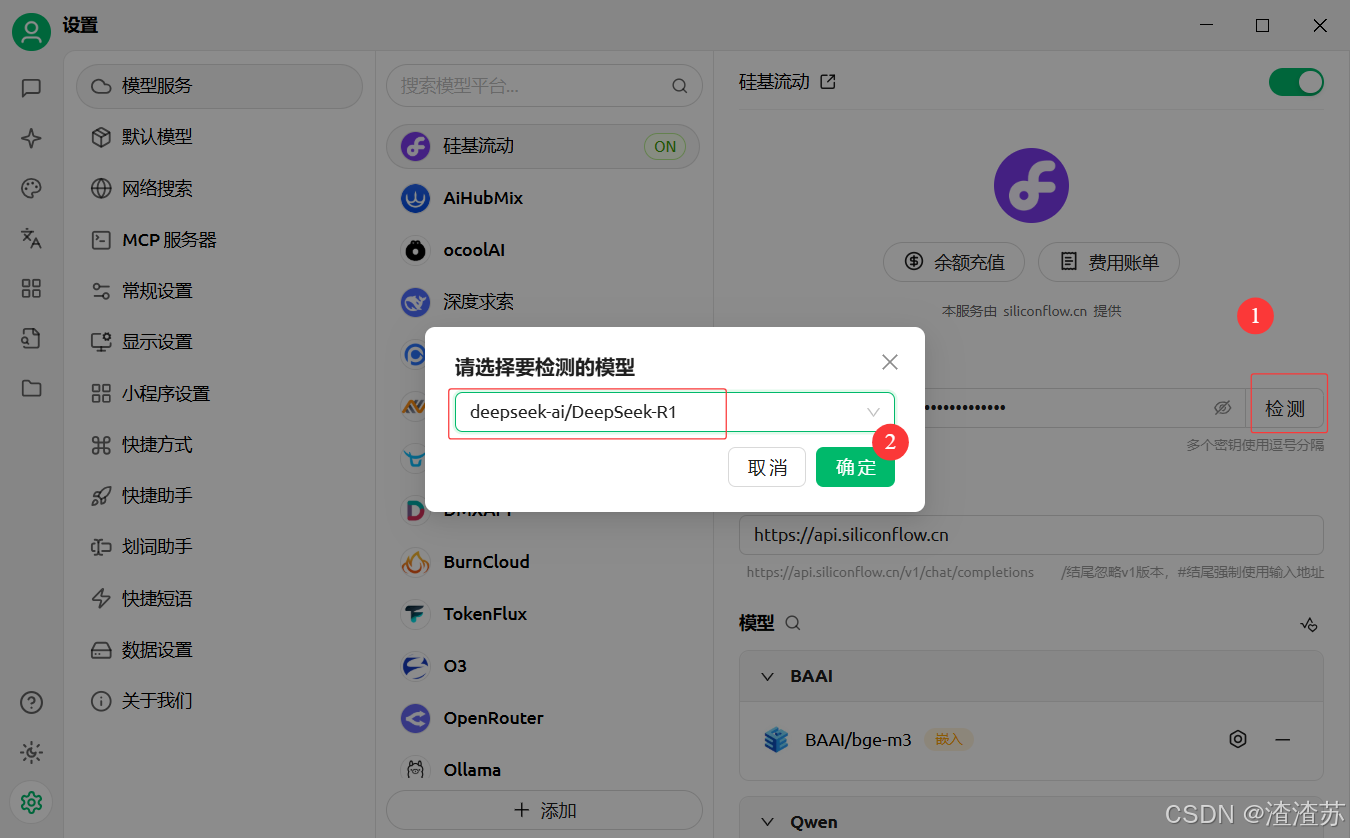Screen dimensions: 1350x838
Task: Select Ollama provider
Action: [543, 770]
